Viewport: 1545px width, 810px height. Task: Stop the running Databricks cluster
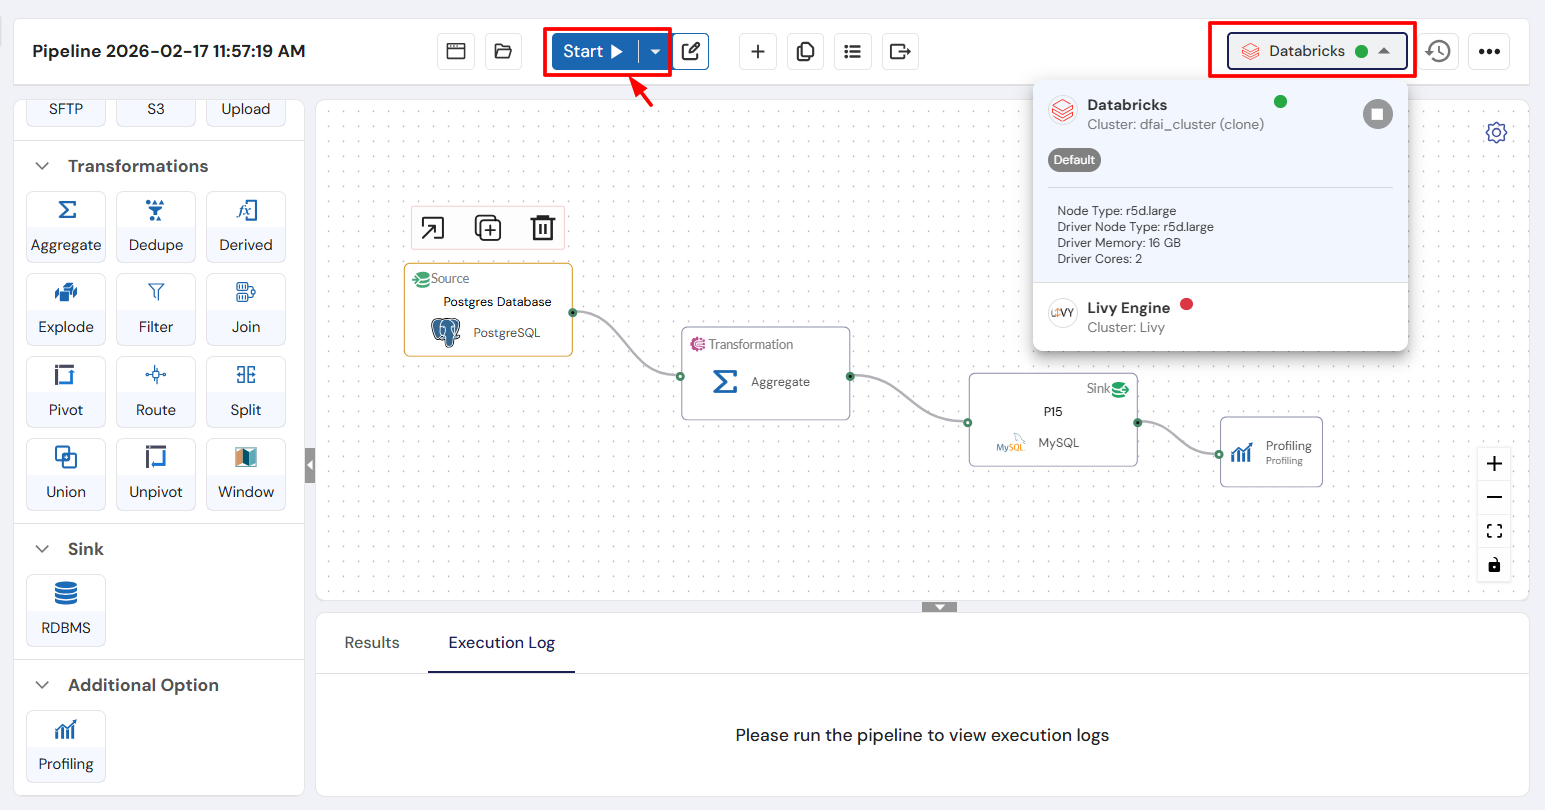pyautogui.click(x=1377, y=113)
